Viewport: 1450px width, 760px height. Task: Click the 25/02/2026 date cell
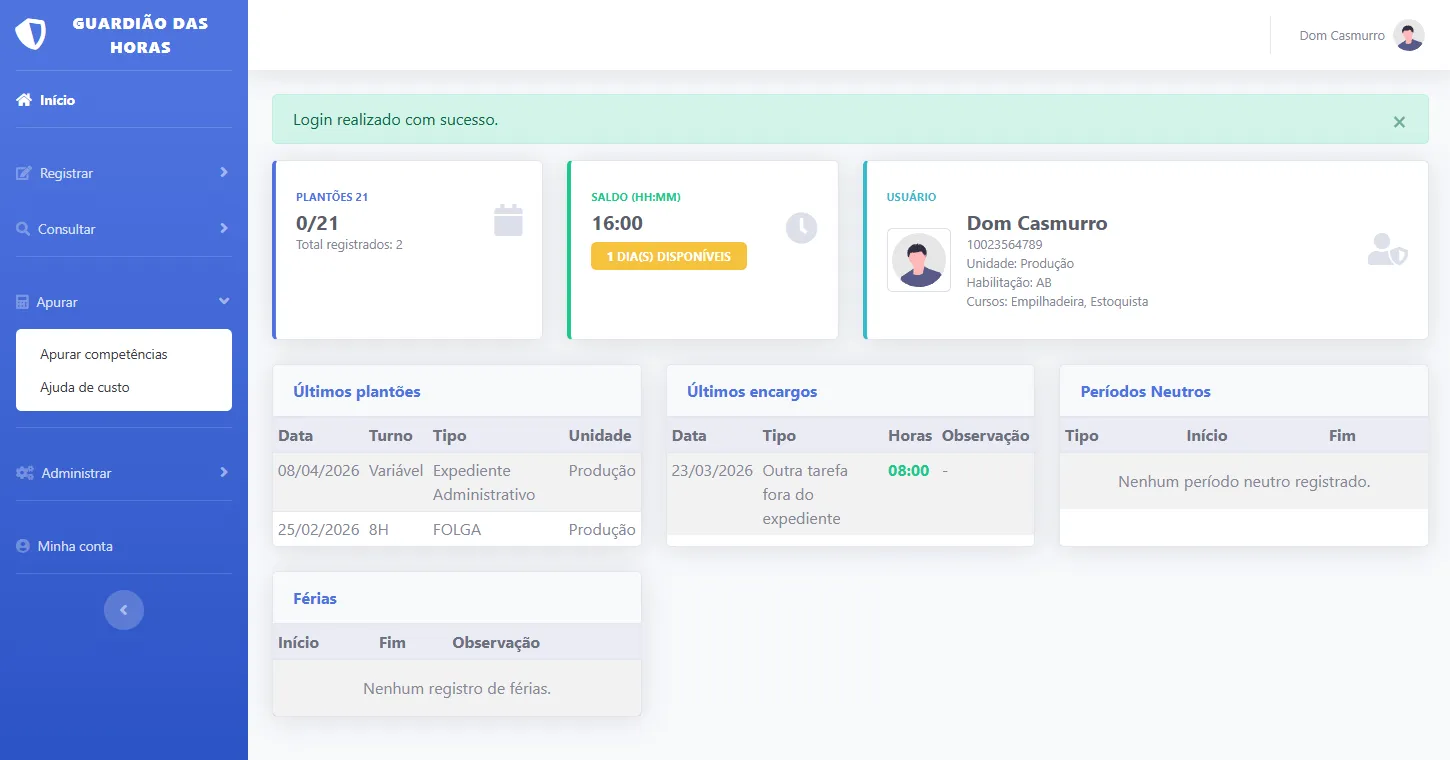tap(319, 530)
